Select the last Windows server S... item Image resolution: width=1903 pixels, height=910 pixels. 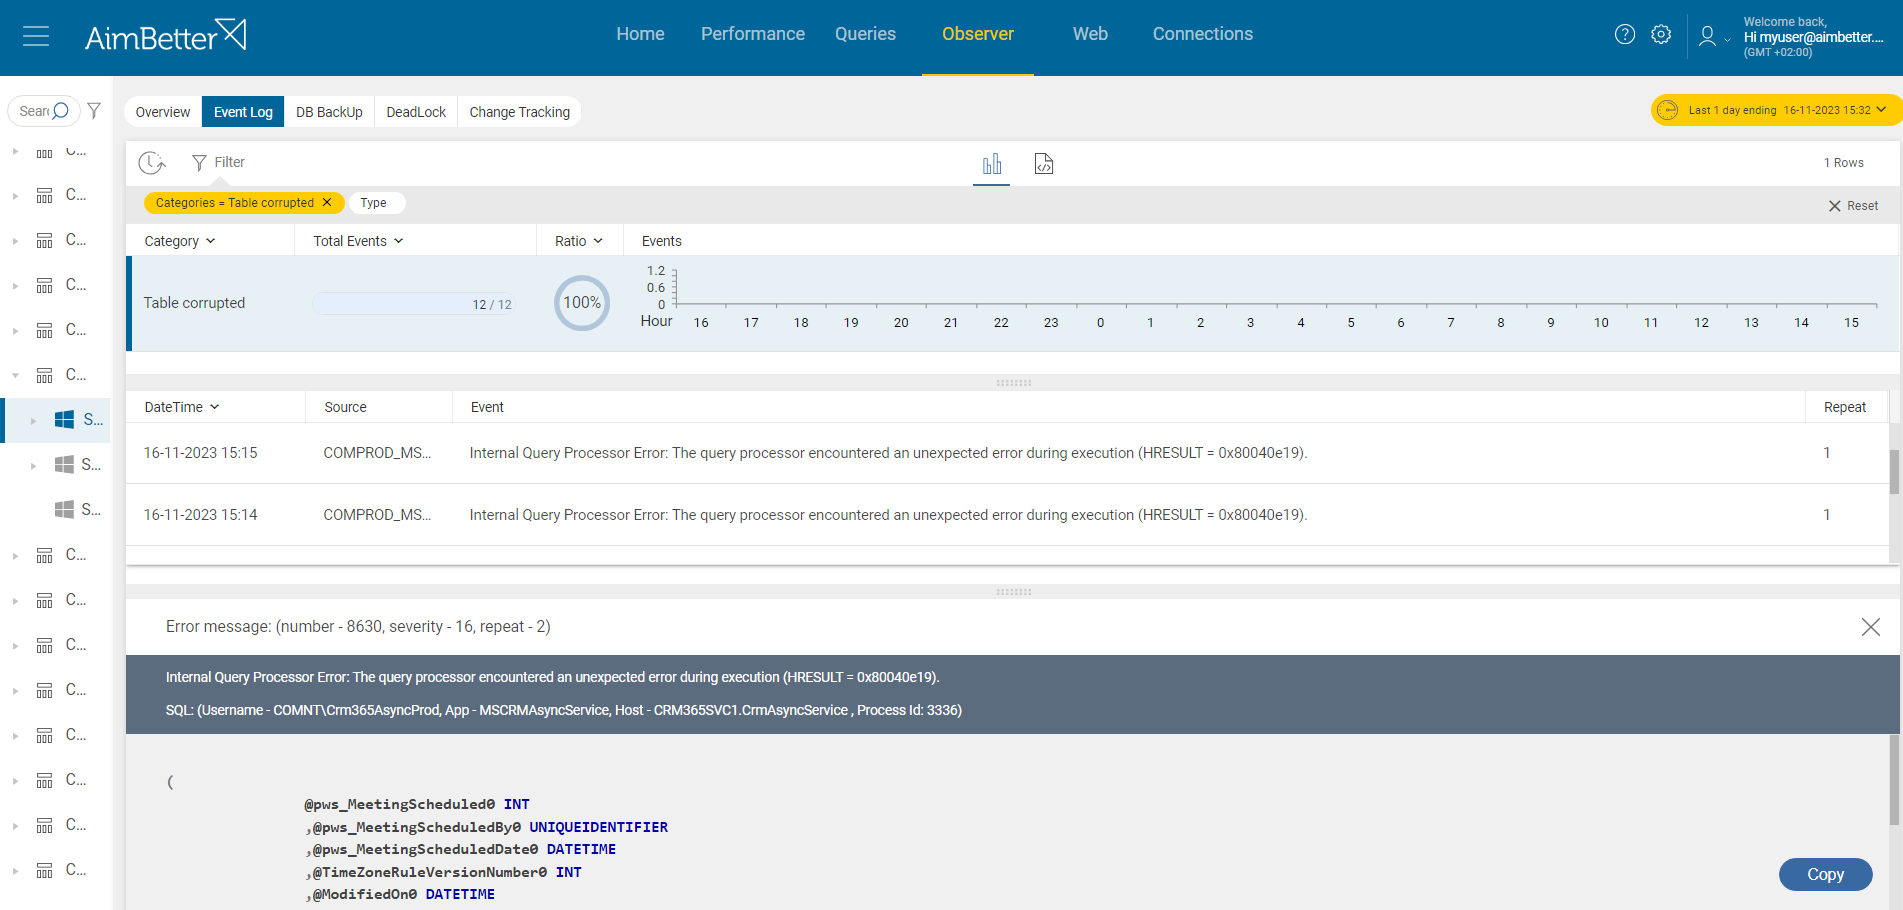click(78, 510)
